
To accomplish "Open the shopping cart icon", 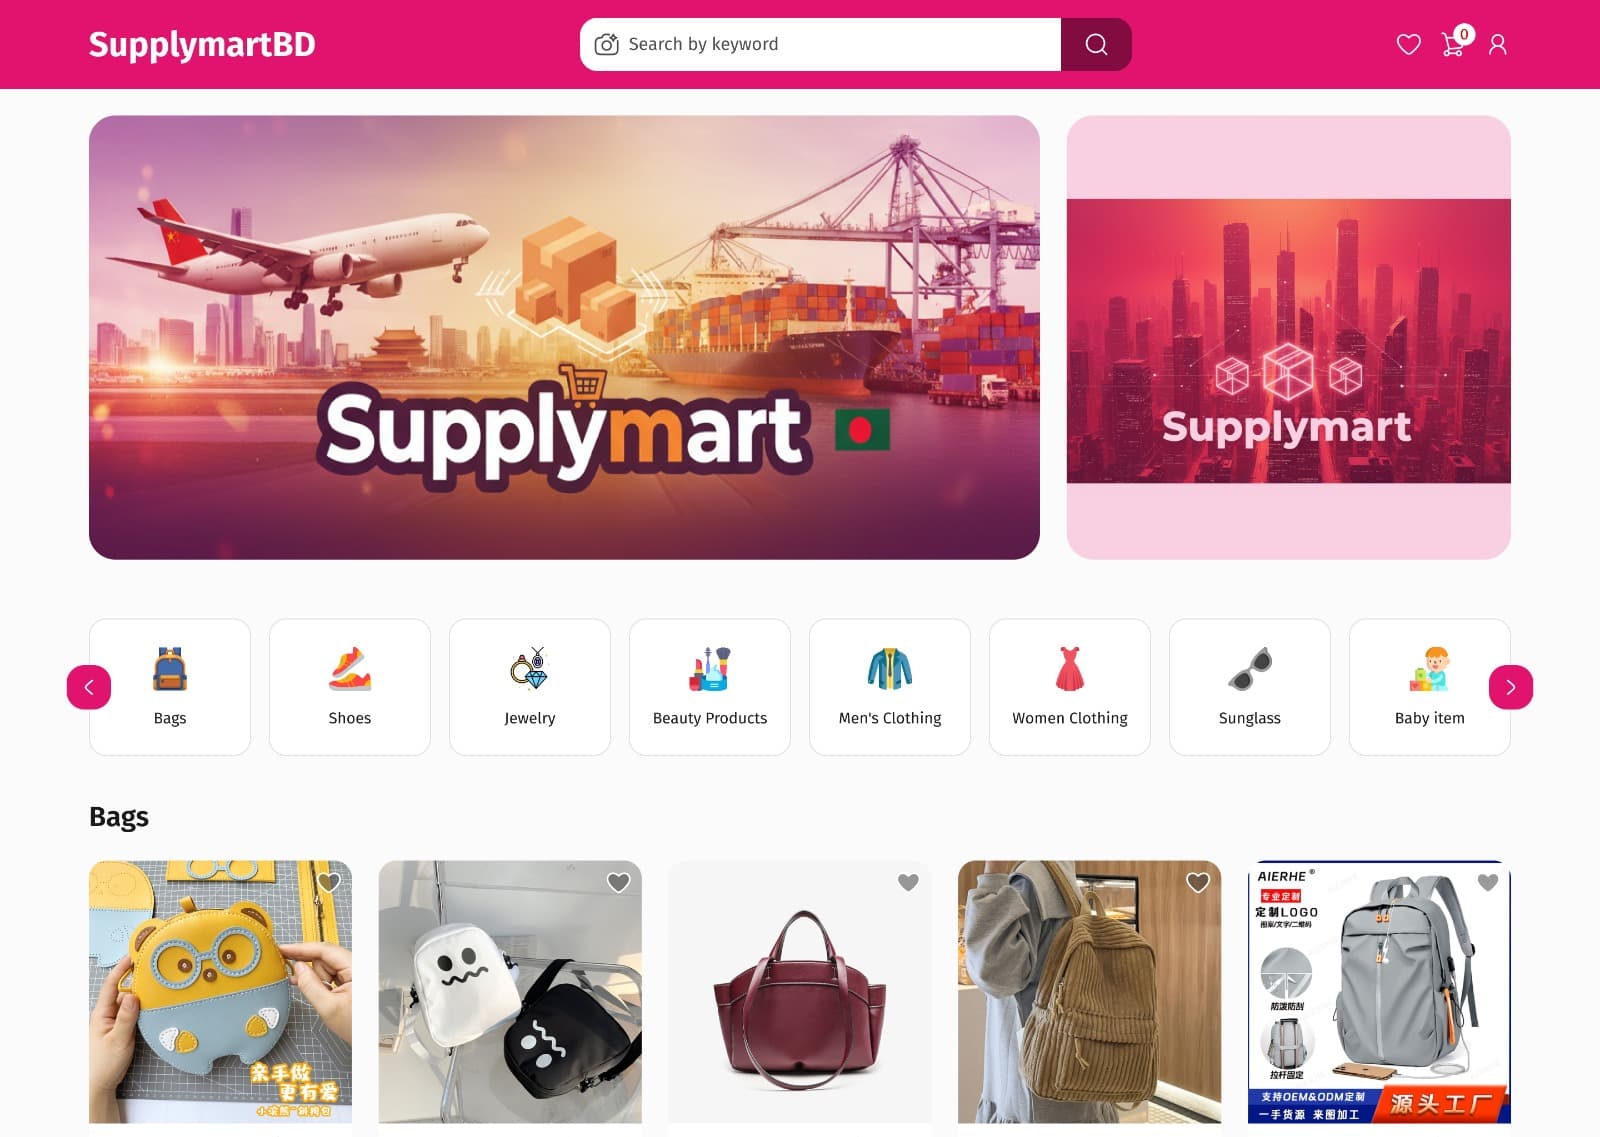I will point(1453,44).
